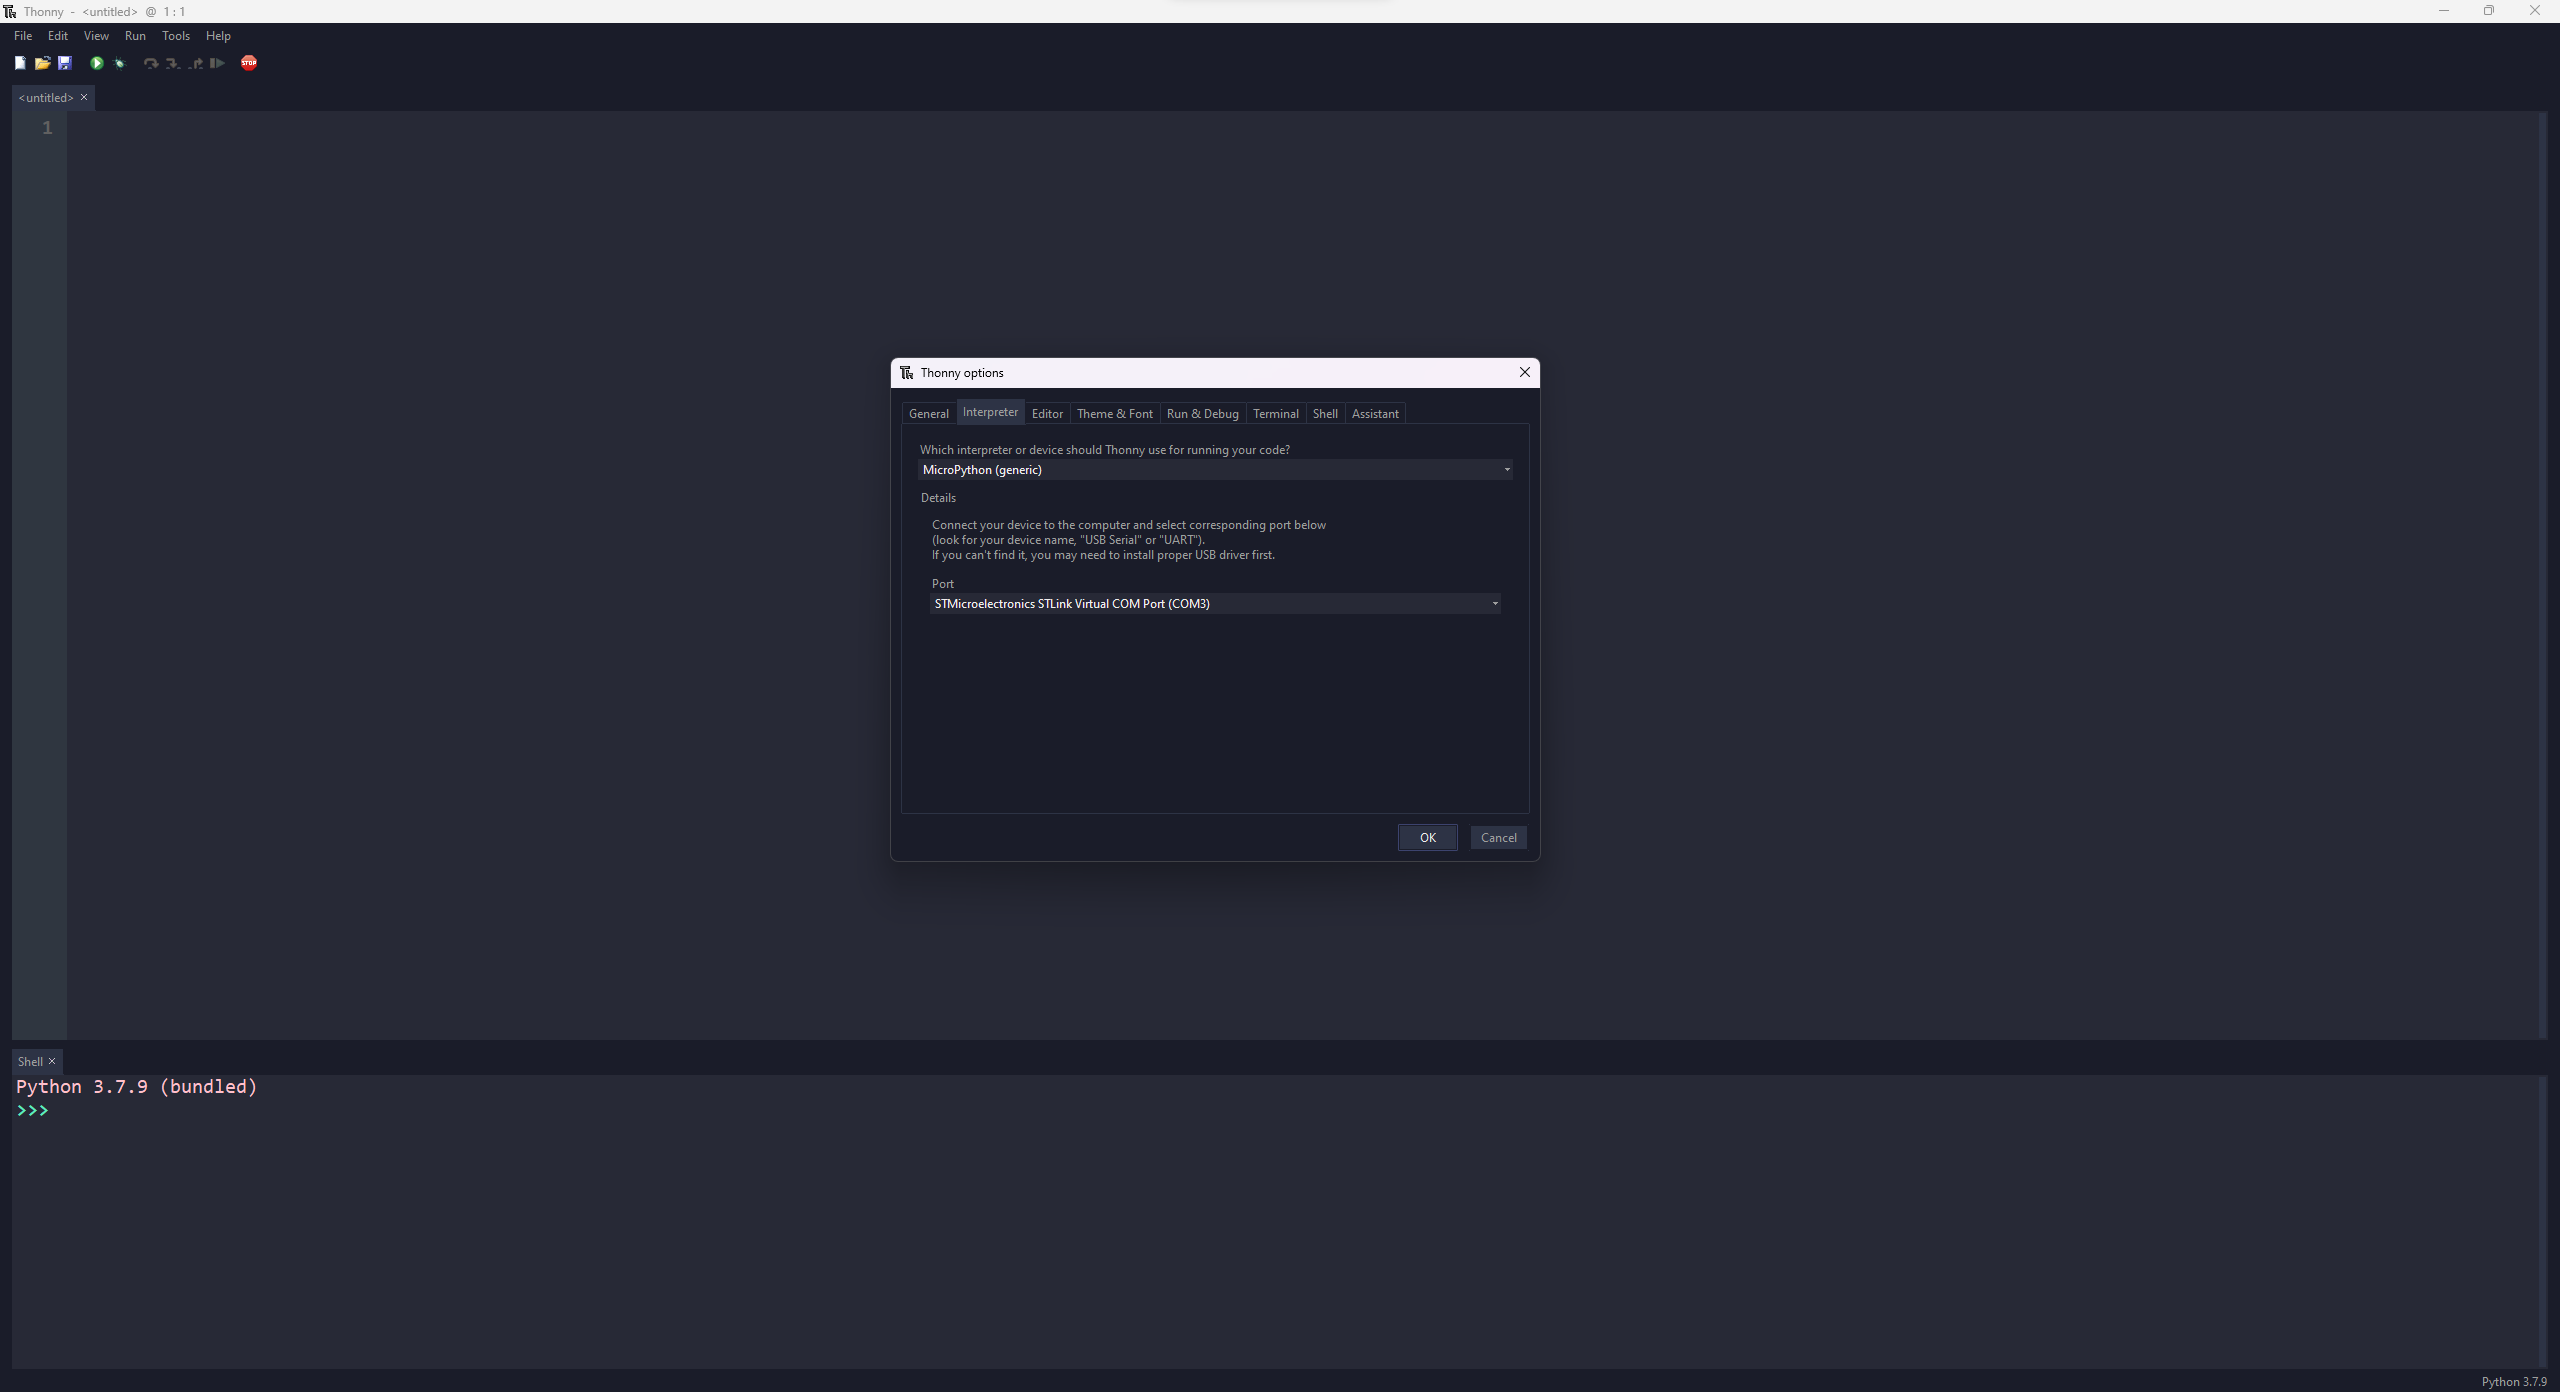
Task: Resume execution with the play-pause icon
Action: click(x=217, y=63)
